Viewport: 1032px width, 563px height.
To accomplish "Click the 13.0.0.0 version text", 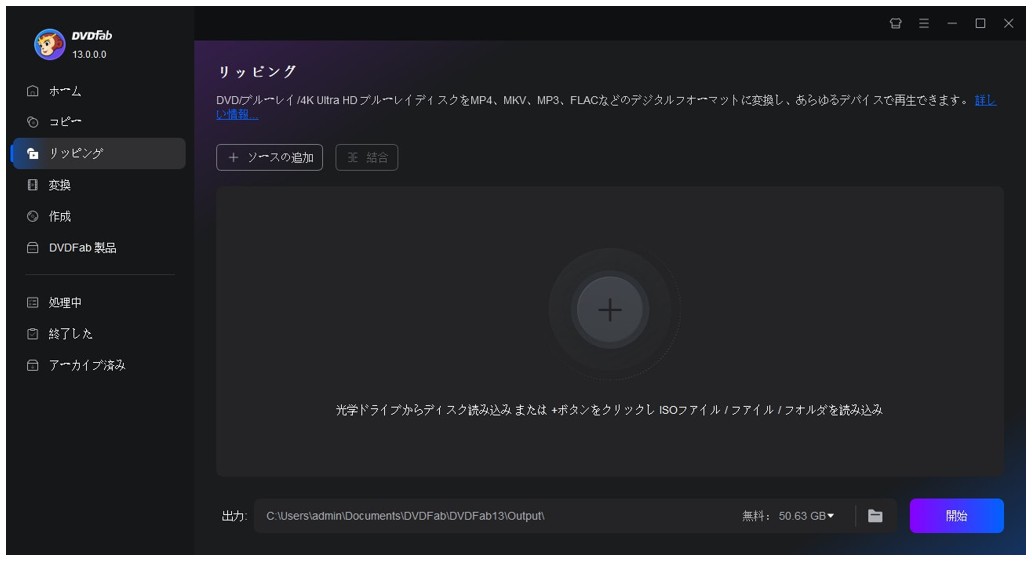I will click(90, 54).
